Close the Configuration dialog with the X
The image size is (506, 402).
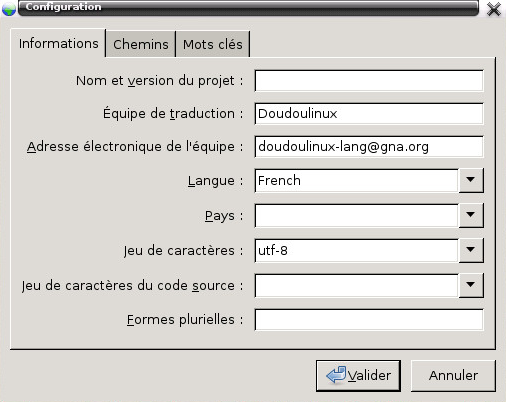pyautogui.click(x=494, y=9)
